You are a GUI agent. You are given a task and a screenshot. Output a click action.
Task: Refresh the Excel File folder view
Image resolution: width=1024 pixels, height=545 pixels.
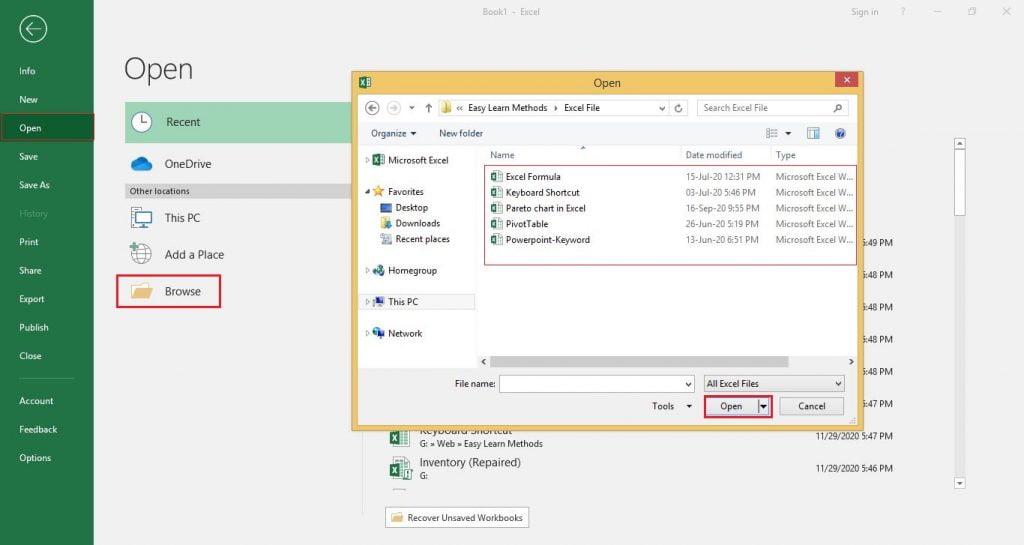point(679,108)
